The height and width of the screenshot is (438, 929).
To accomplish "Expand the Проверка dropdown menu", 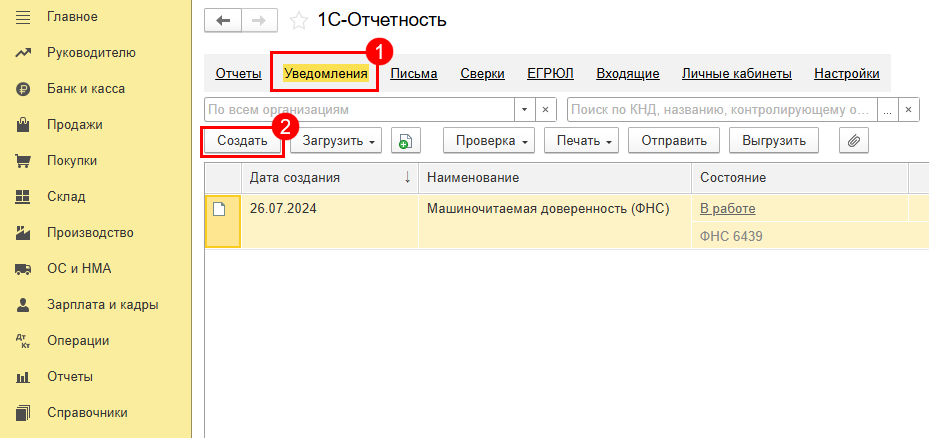I will (x=488, y=141).
